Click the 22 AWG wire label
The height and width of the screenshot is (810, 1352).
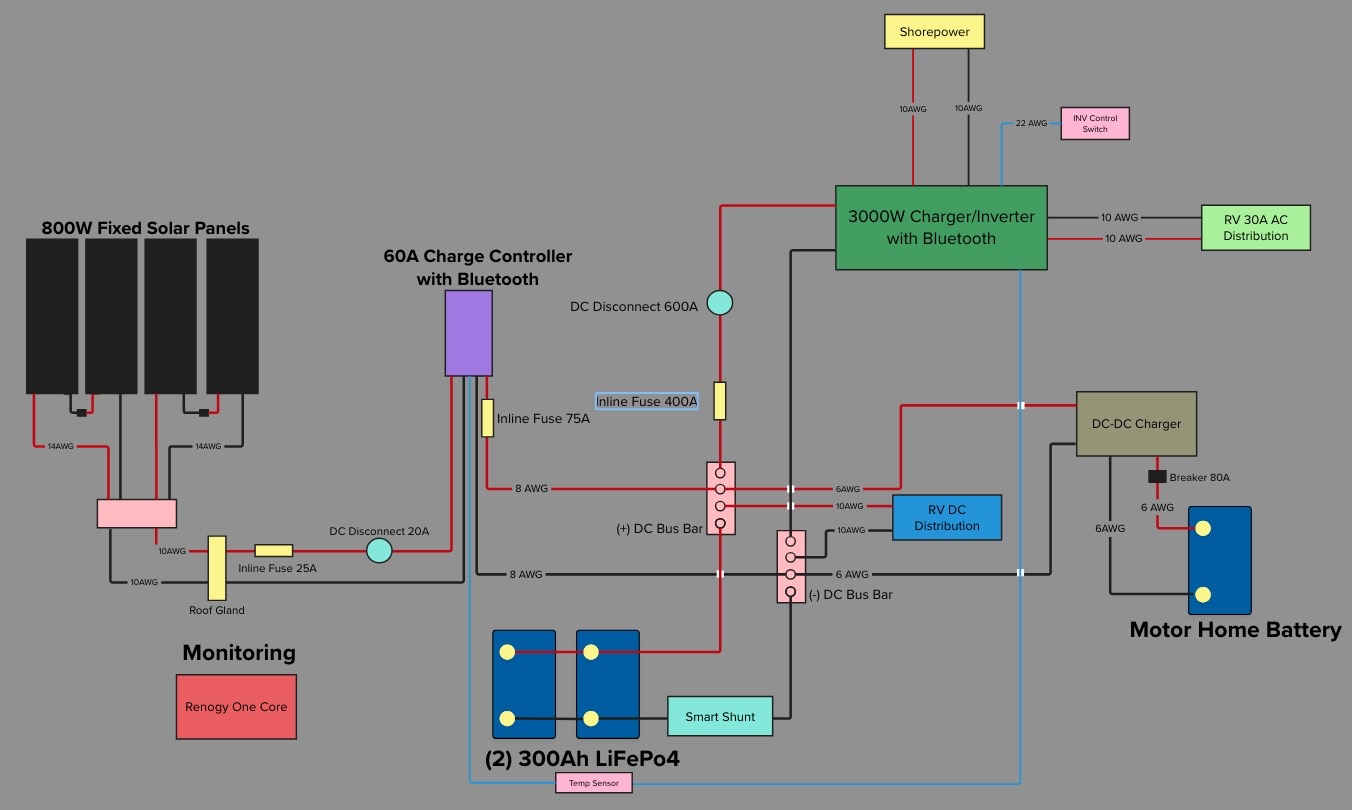1031,123
